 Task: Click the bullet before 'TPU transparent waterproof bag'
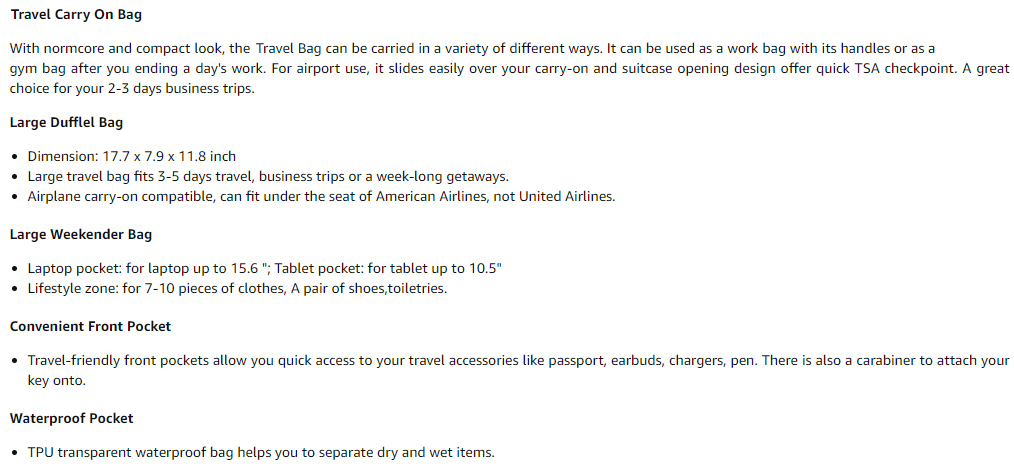coord(15,453)
